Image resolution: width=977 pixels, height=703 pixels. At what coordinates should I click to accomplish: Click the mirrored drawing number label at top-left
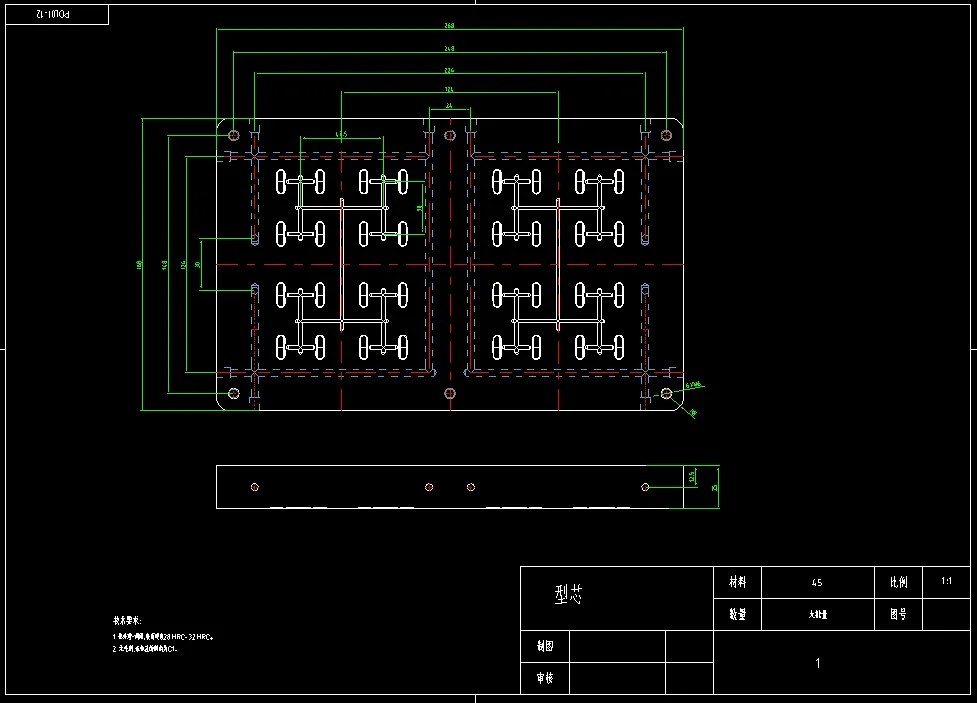click(x=53, y=14)
